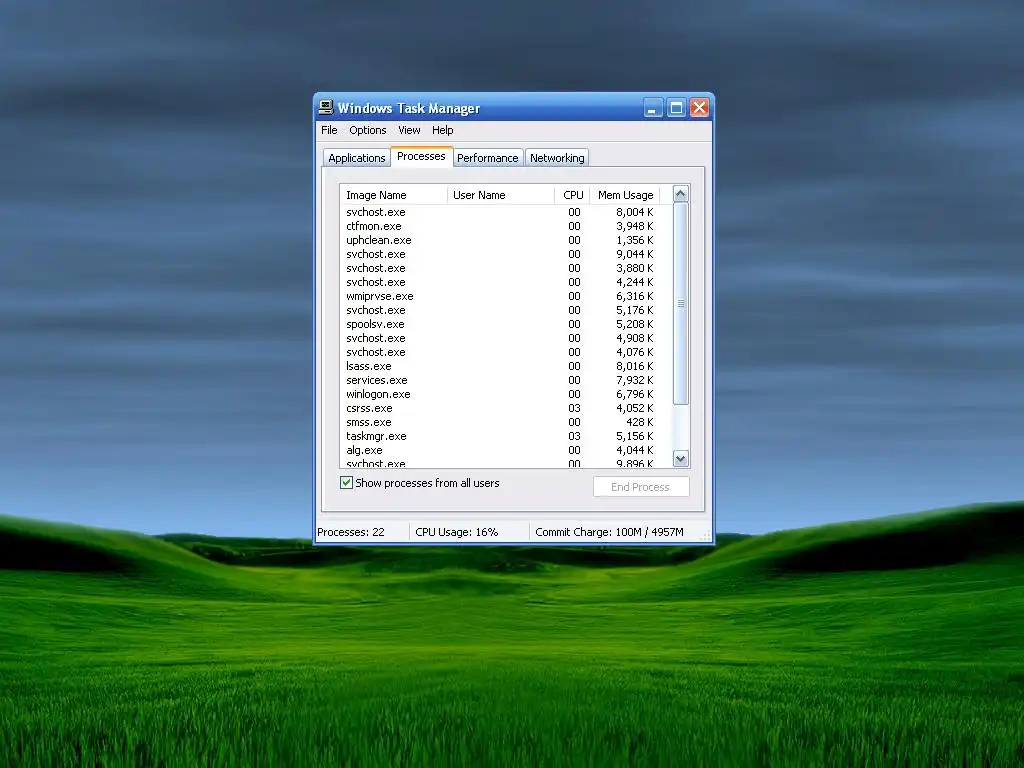Click the Processes: 22 status entry
Viewport: 1024px width, 768px height.
coord(351,532)
